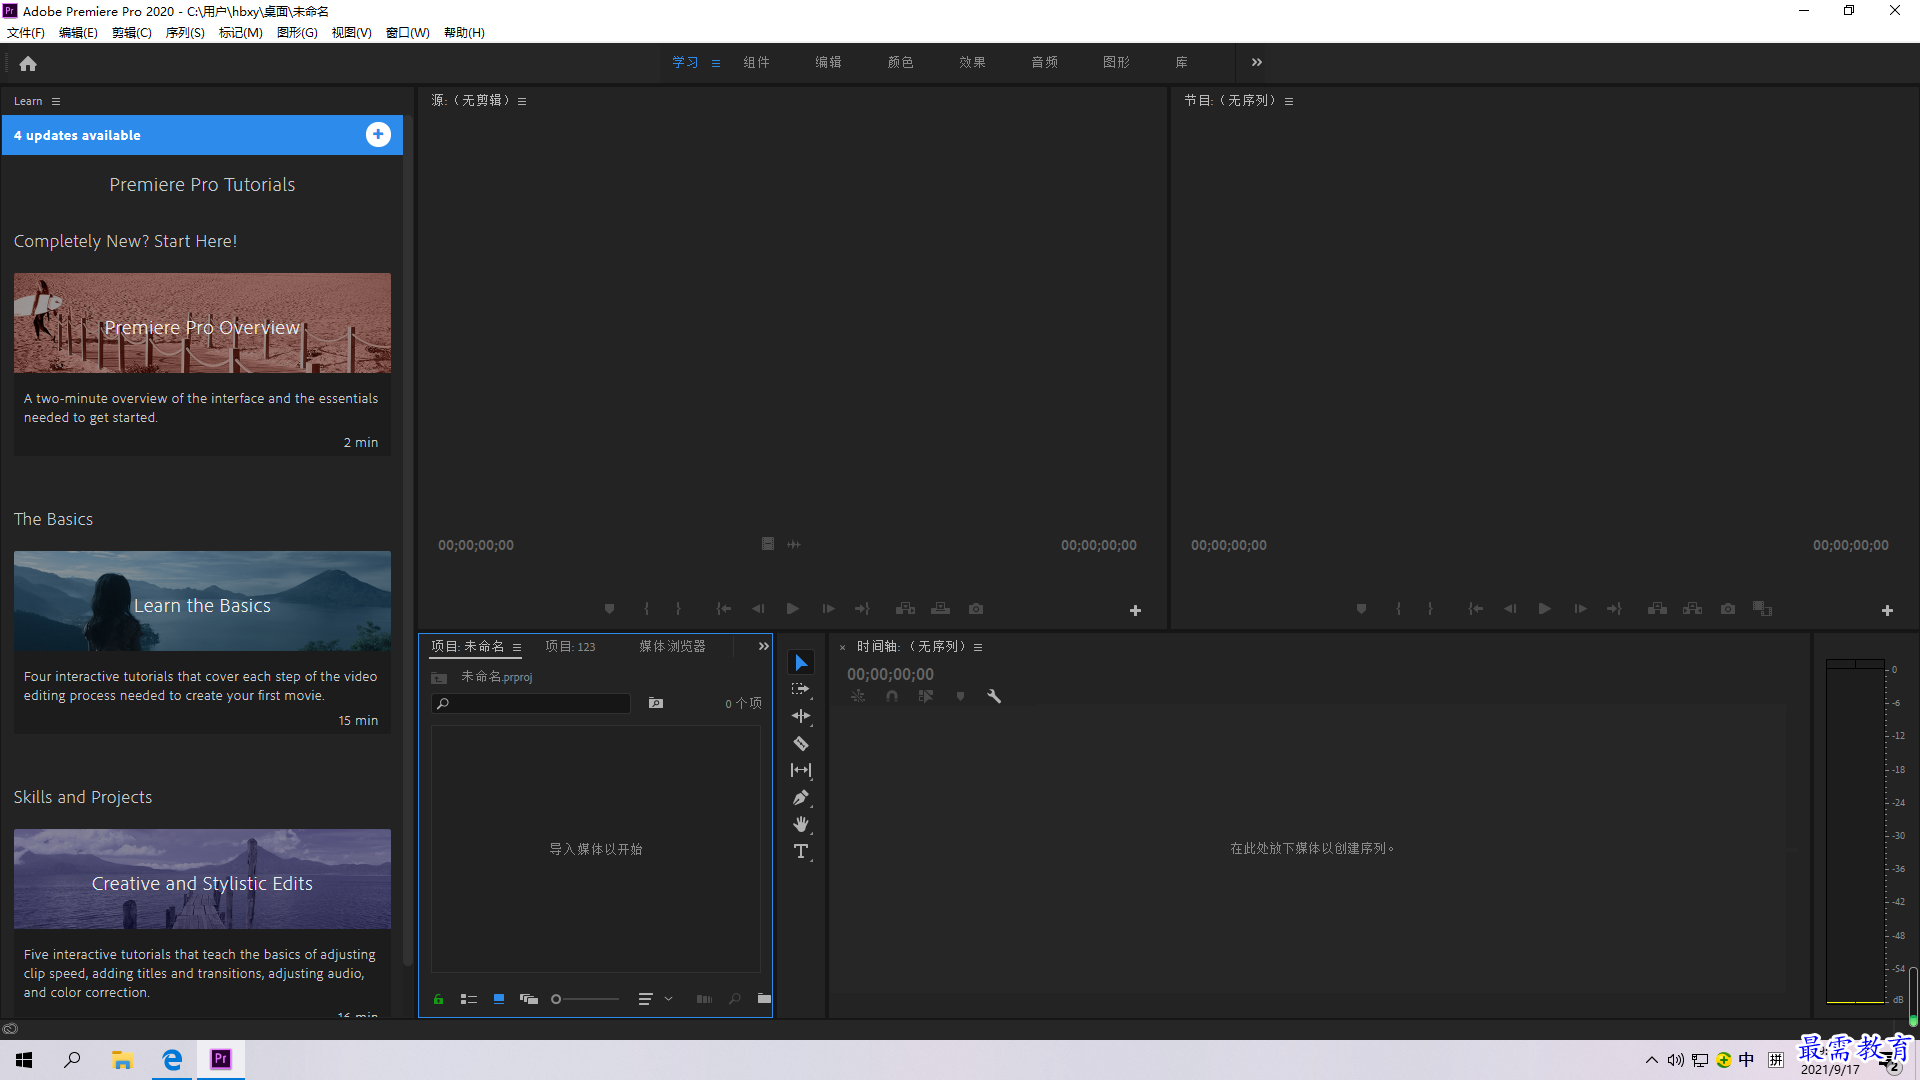
Task: Select the Pen tool
Action: 801,798
